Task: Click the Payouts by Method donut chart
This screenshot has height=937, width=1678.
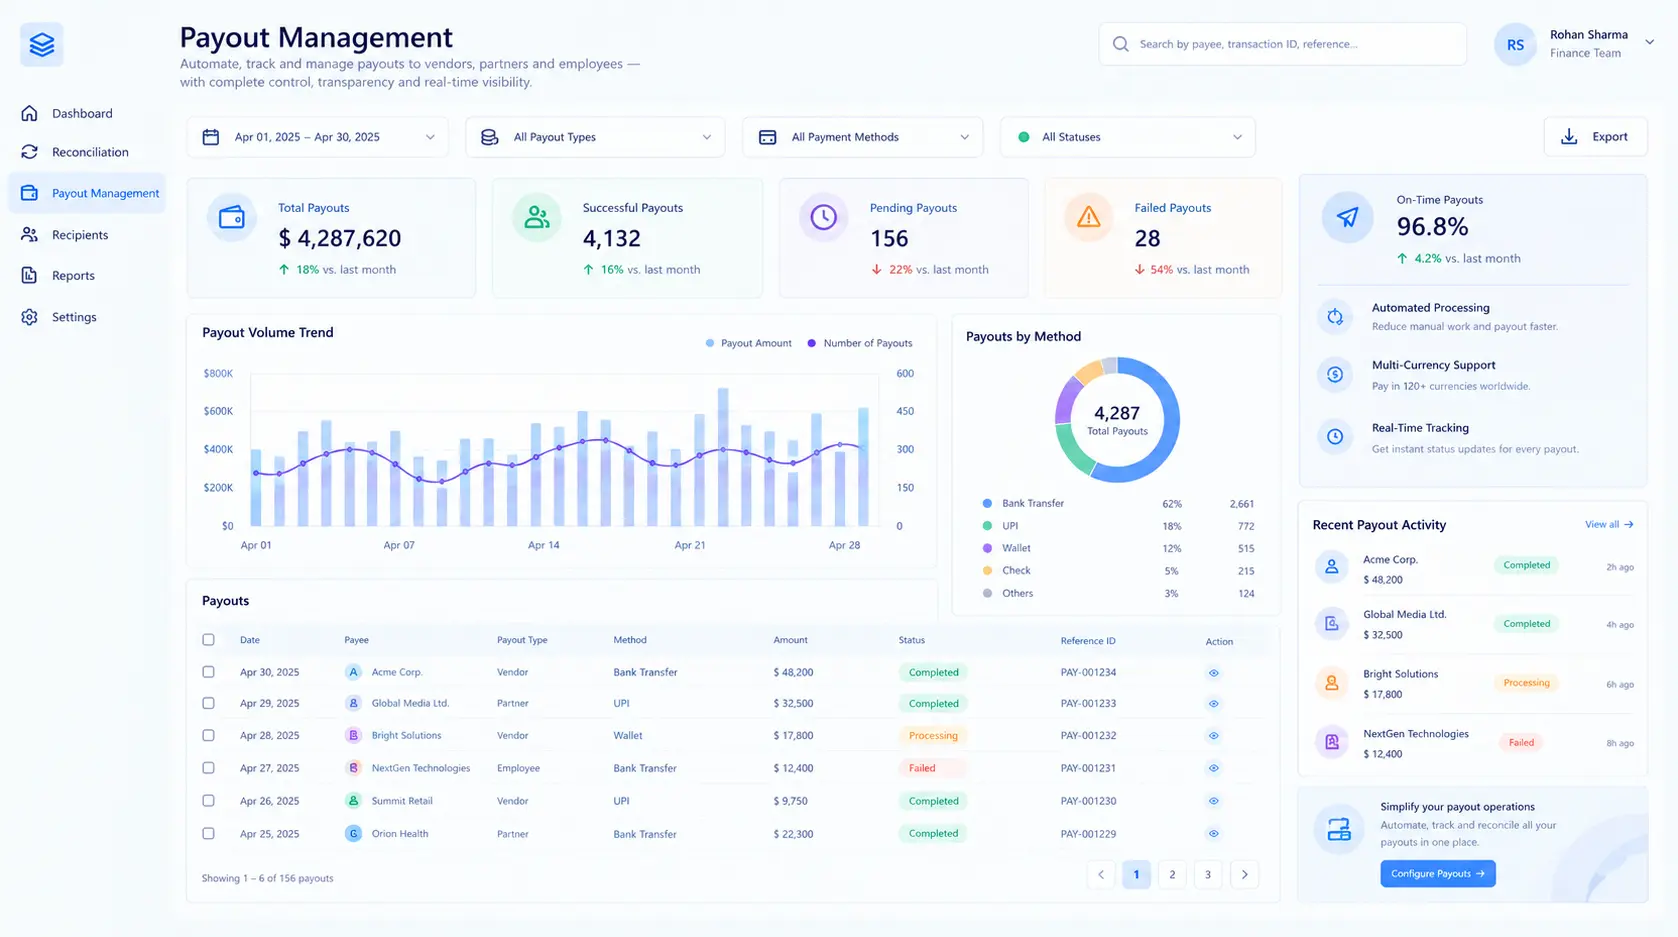Action: tap(1117, 420)
